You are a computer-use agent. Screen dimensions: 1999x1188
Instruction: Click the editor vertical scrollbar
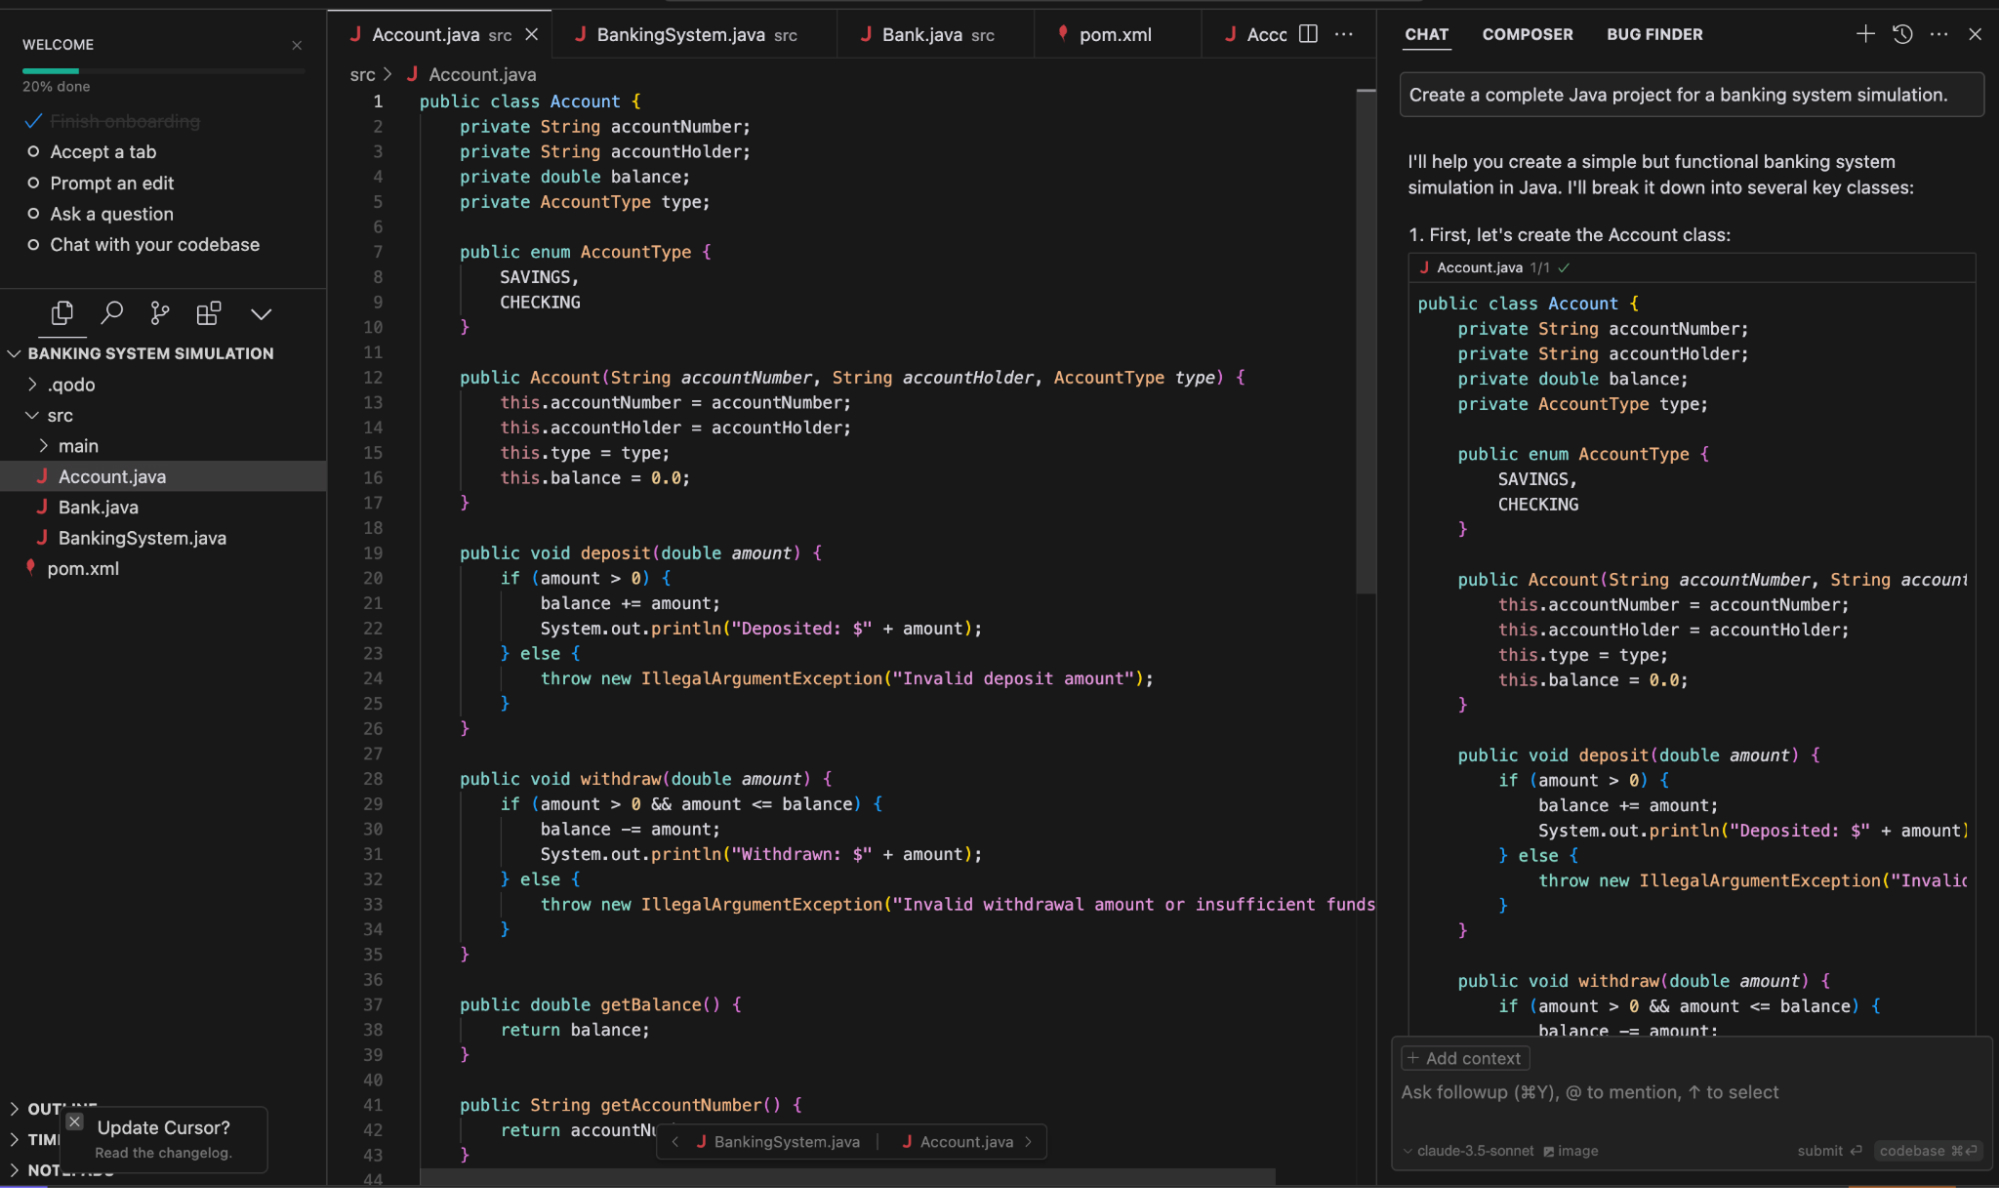pos(1366,340)
